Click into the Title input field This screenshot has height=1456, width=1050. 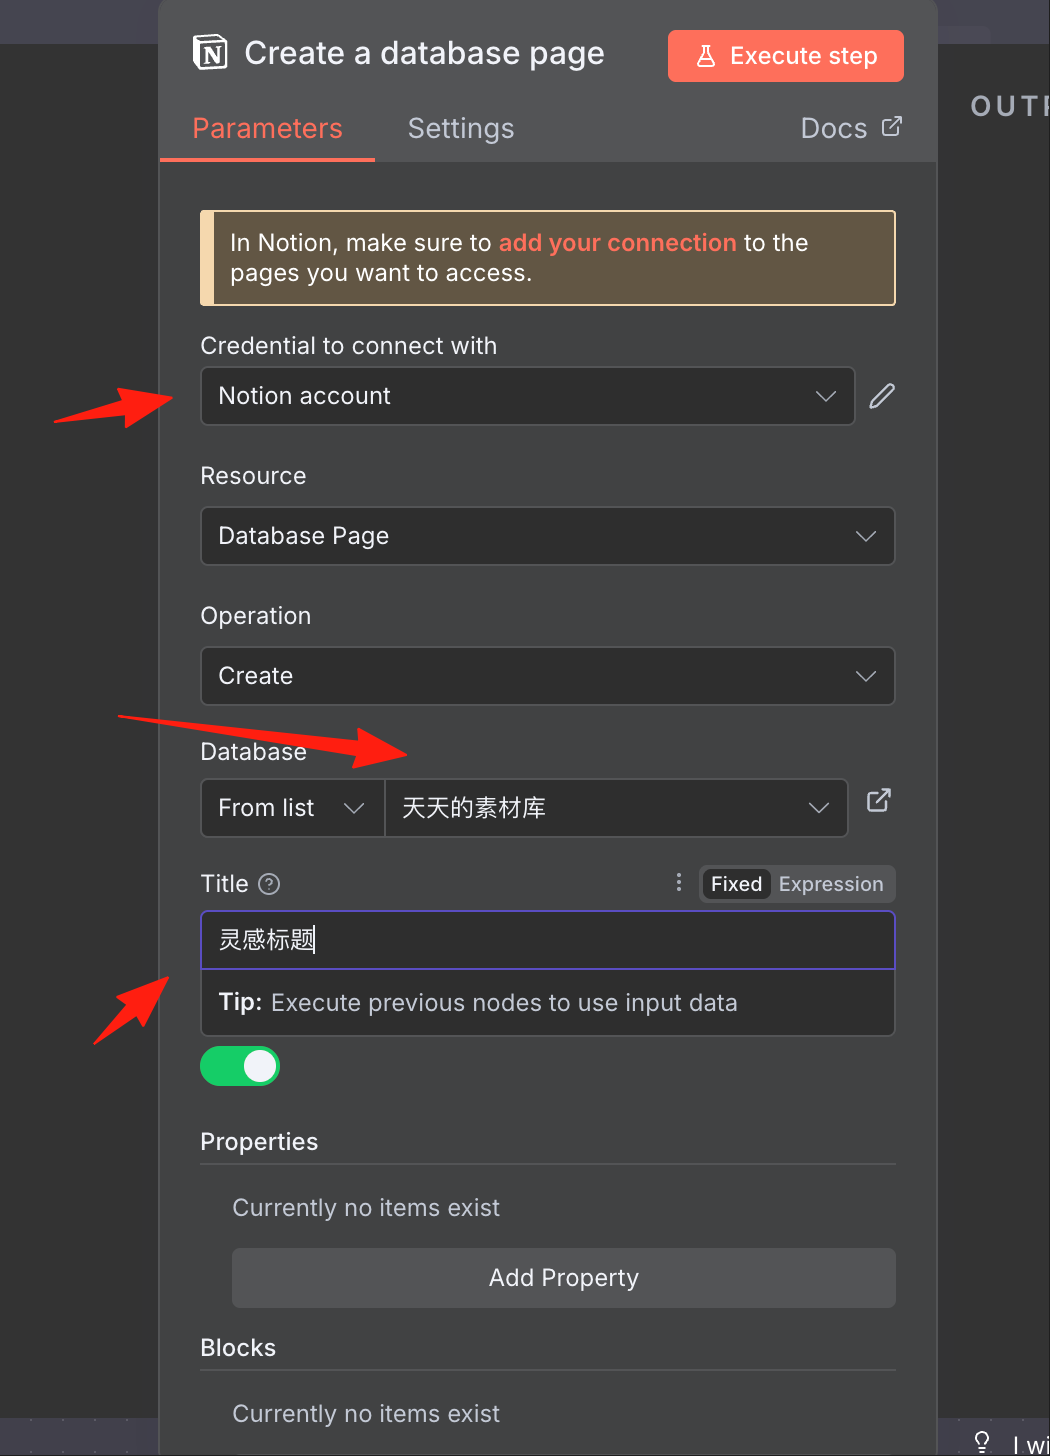548,940
